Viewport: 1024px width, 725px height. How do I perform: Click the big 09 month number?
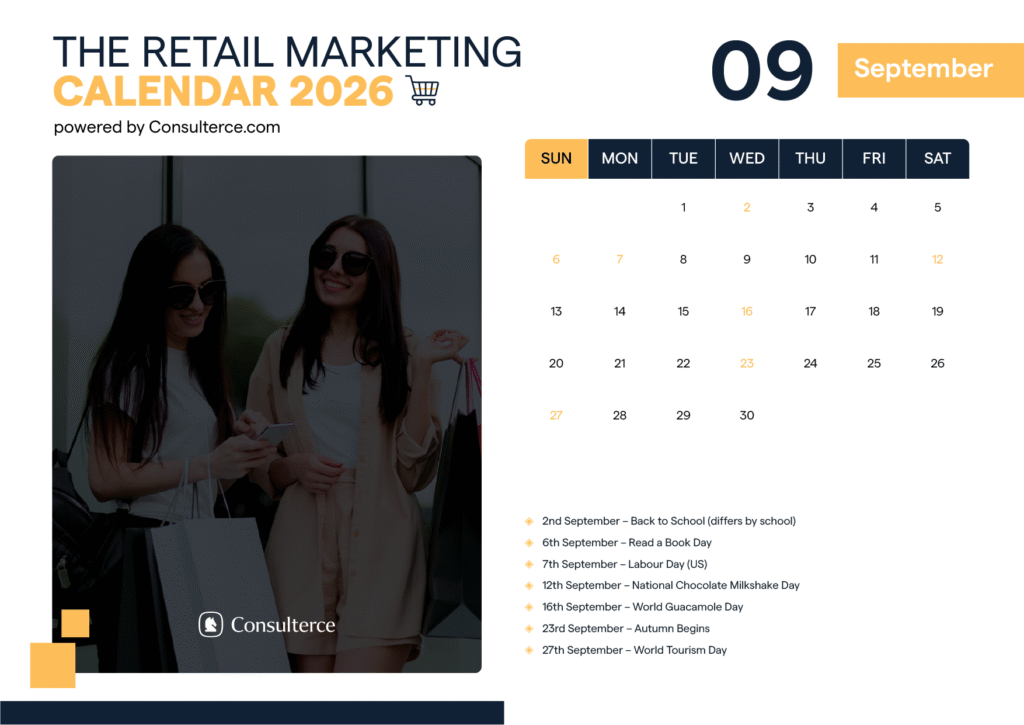(x=762, y=68)
